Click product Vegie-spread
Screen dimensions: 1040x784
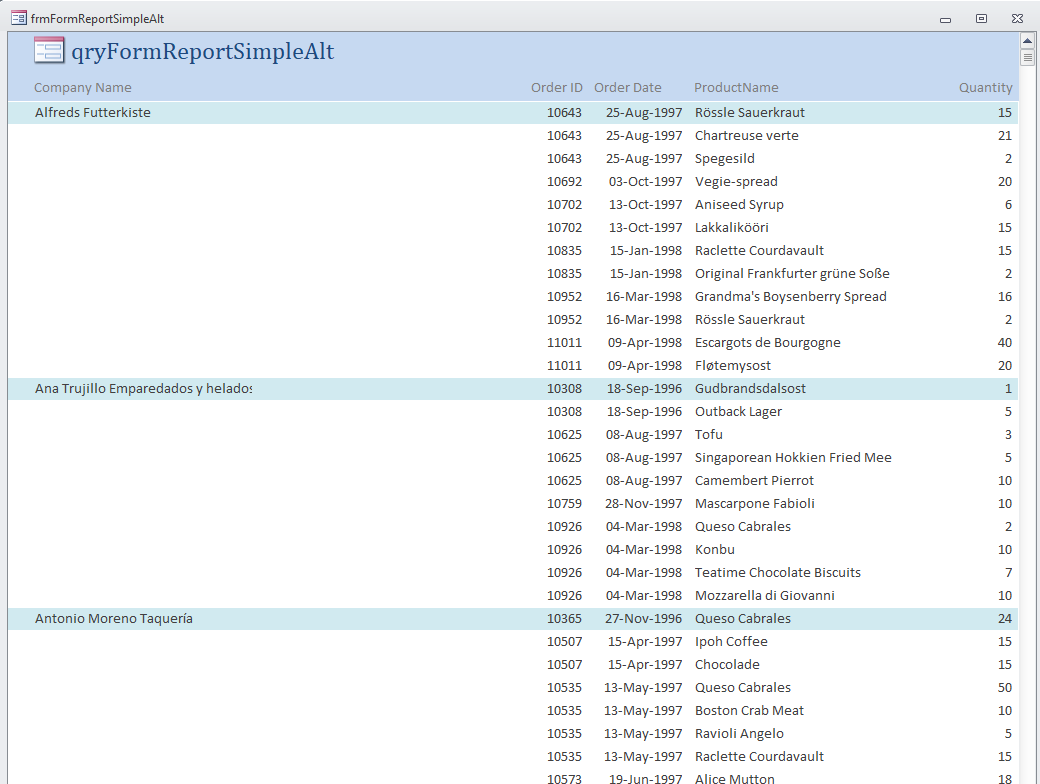[736, 182]
